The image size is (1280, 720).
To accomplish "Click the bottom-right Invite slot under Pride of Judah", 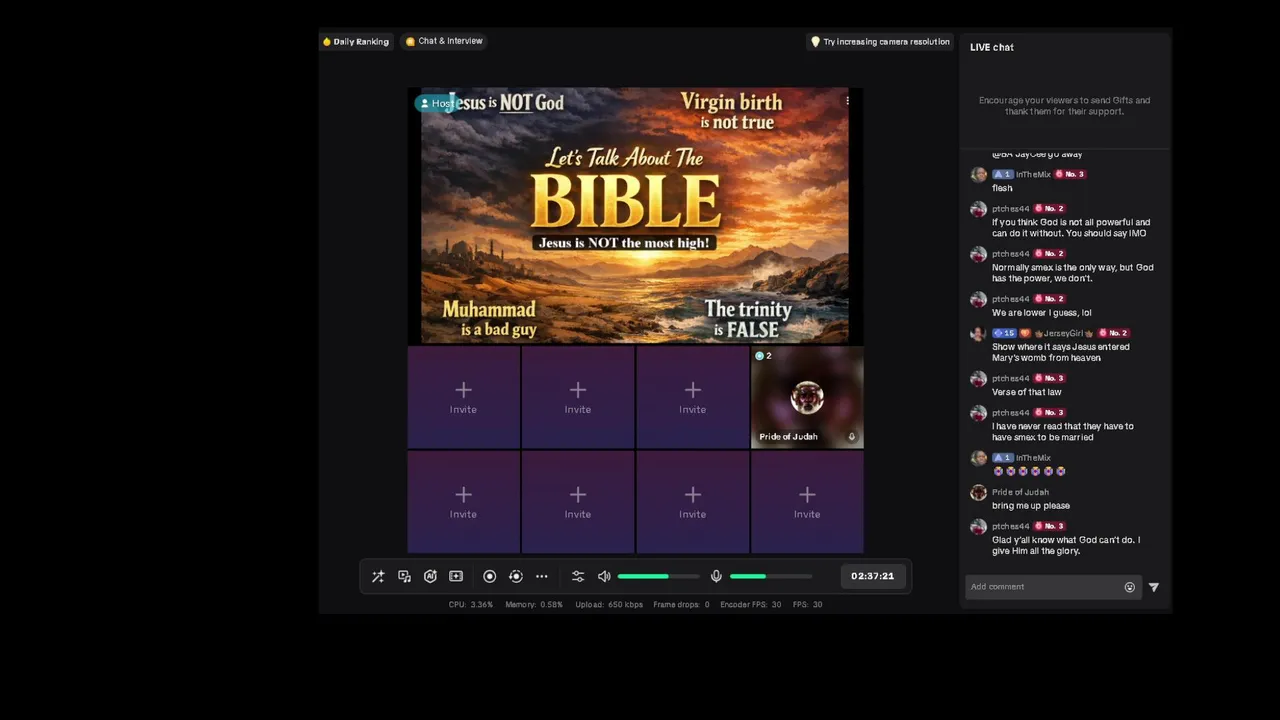I will (807, 502).
